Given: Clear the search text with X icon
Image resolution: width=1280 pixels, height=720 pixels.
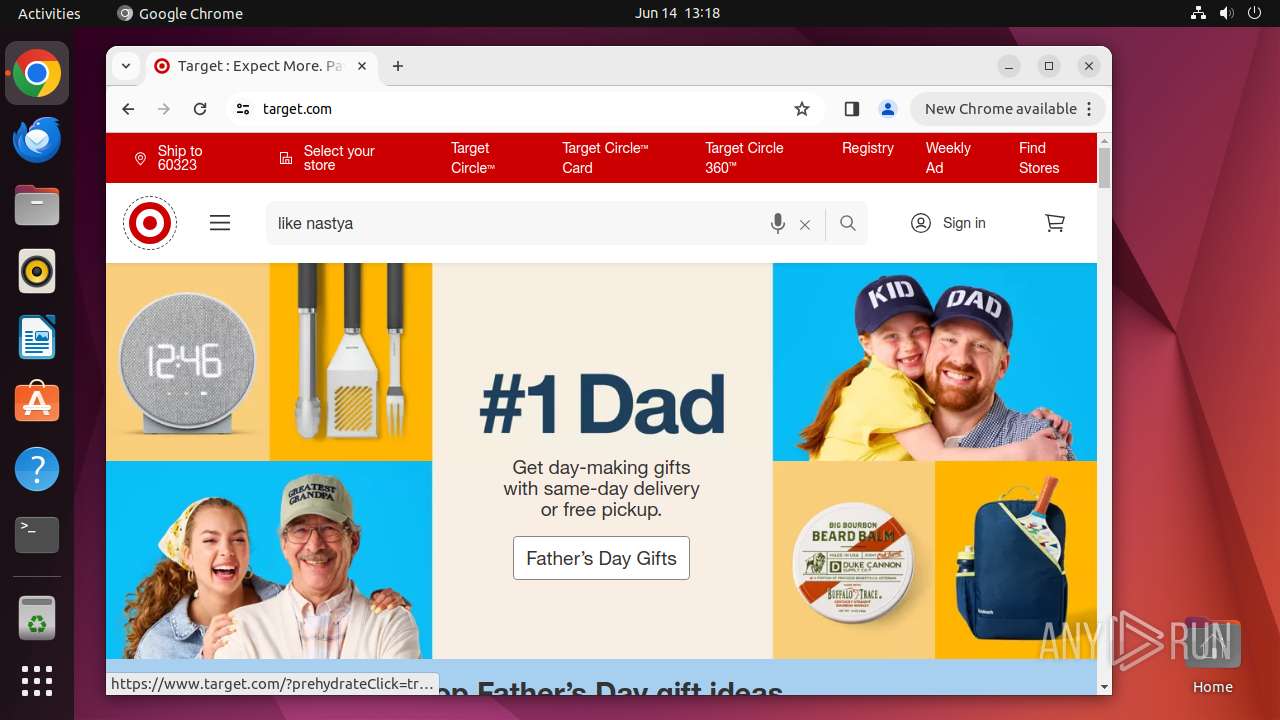Looking at the screenshot, I should point(805,225).
